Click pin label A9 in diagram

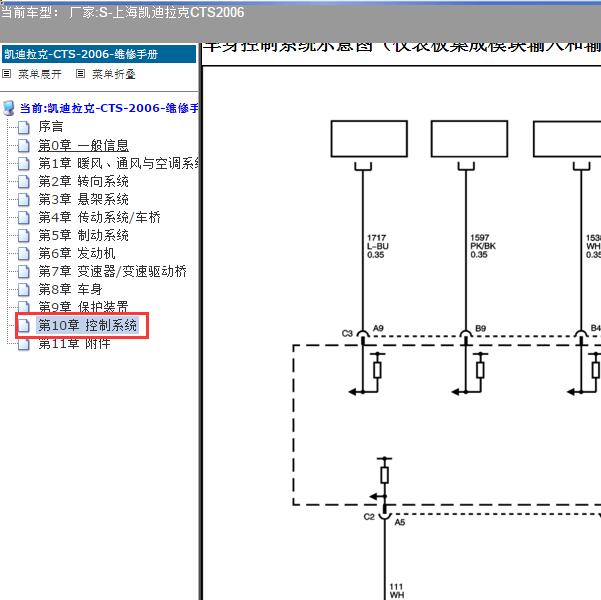(378, 328)
